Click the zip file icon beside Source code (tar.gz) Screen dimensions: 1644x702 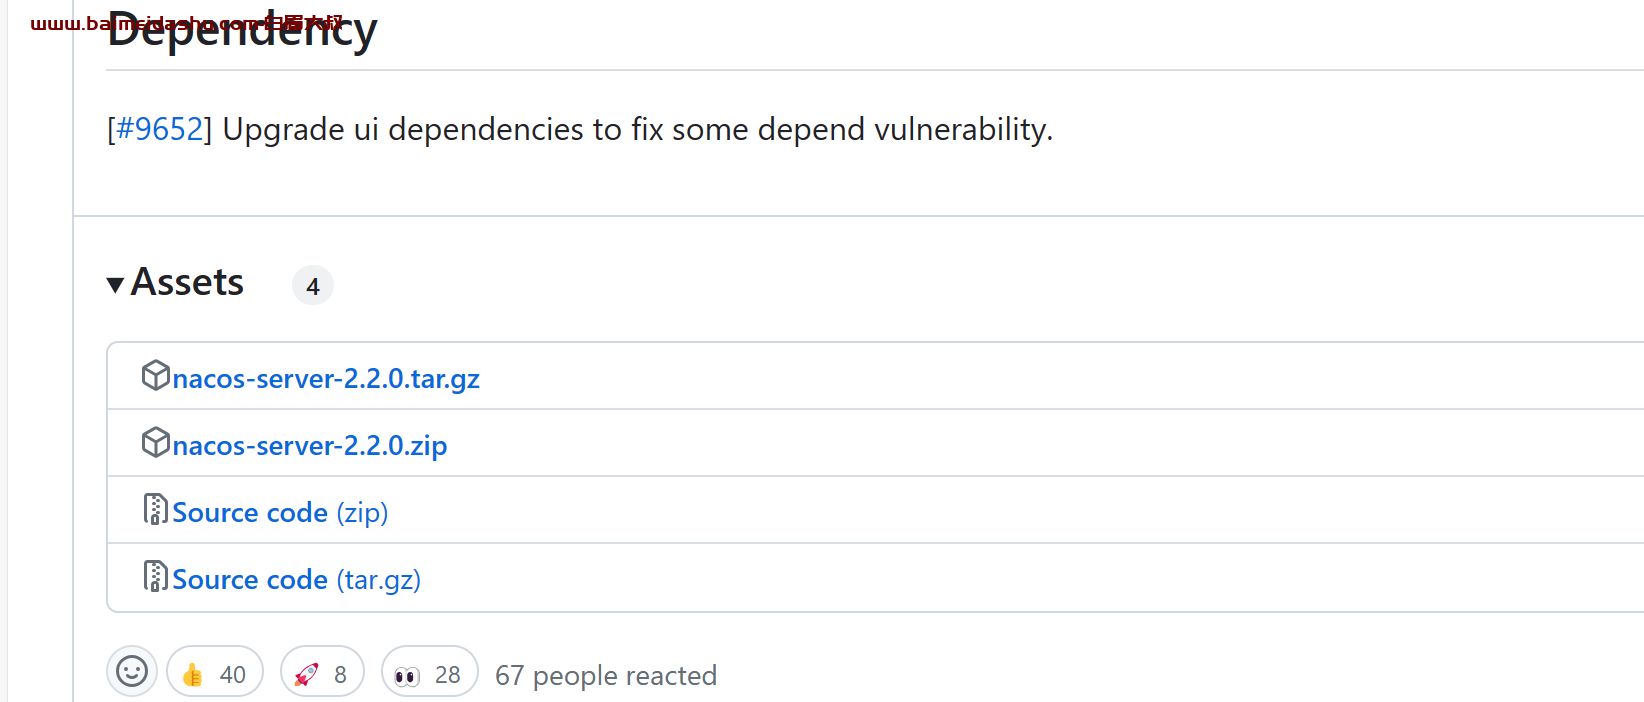tap(155, 576)
